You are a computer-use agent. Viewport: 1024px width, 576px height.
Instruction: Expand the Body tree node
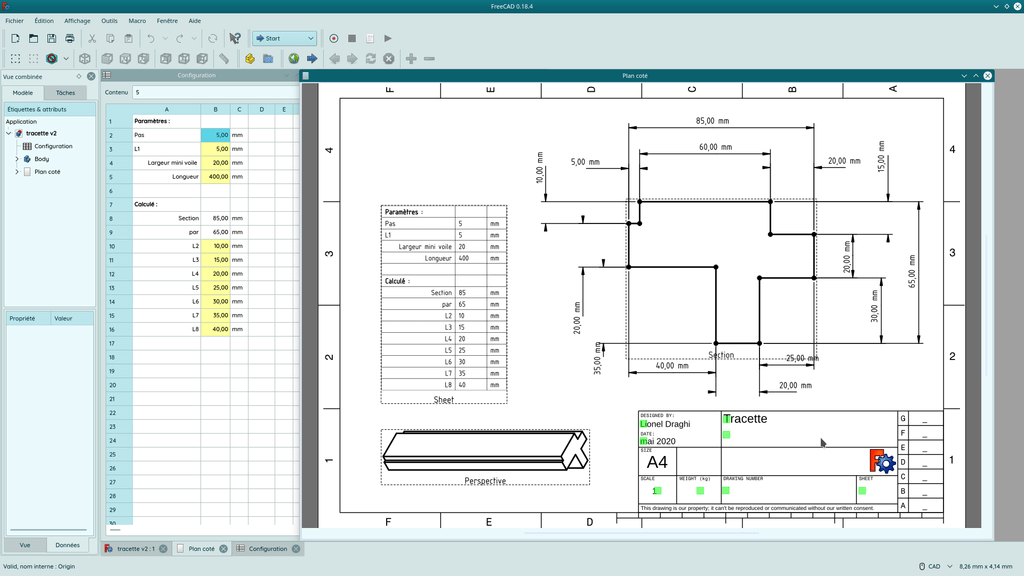click(x=17, y=159)
